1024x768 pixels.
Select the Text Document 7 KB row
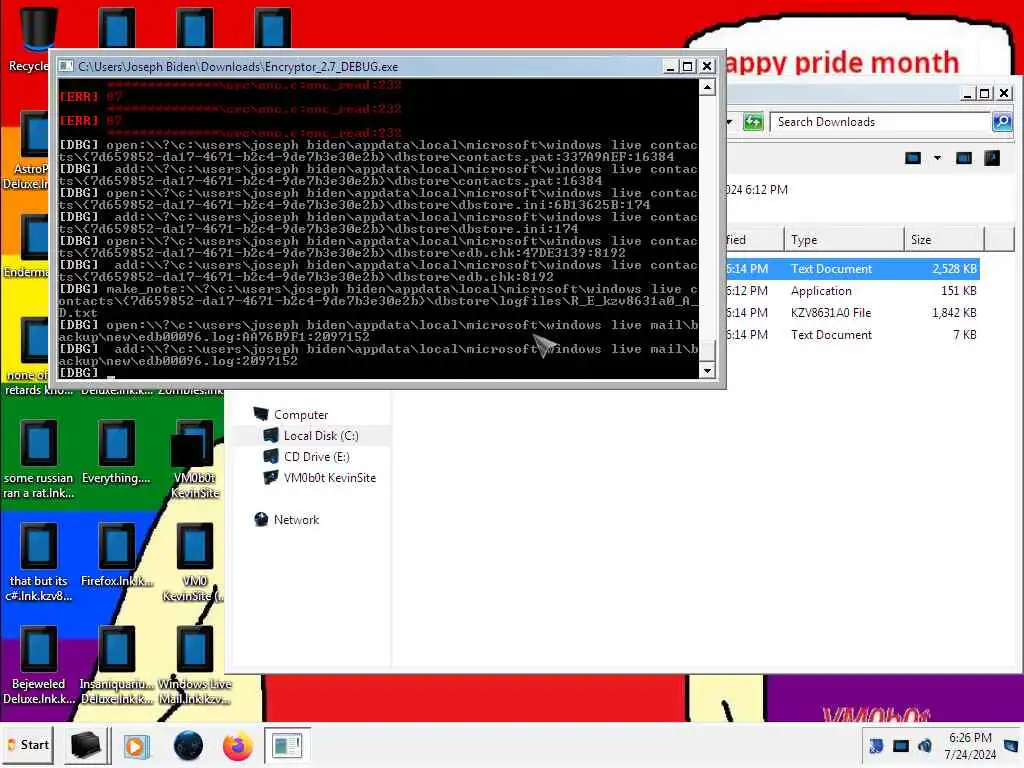(x=852, y=334)
